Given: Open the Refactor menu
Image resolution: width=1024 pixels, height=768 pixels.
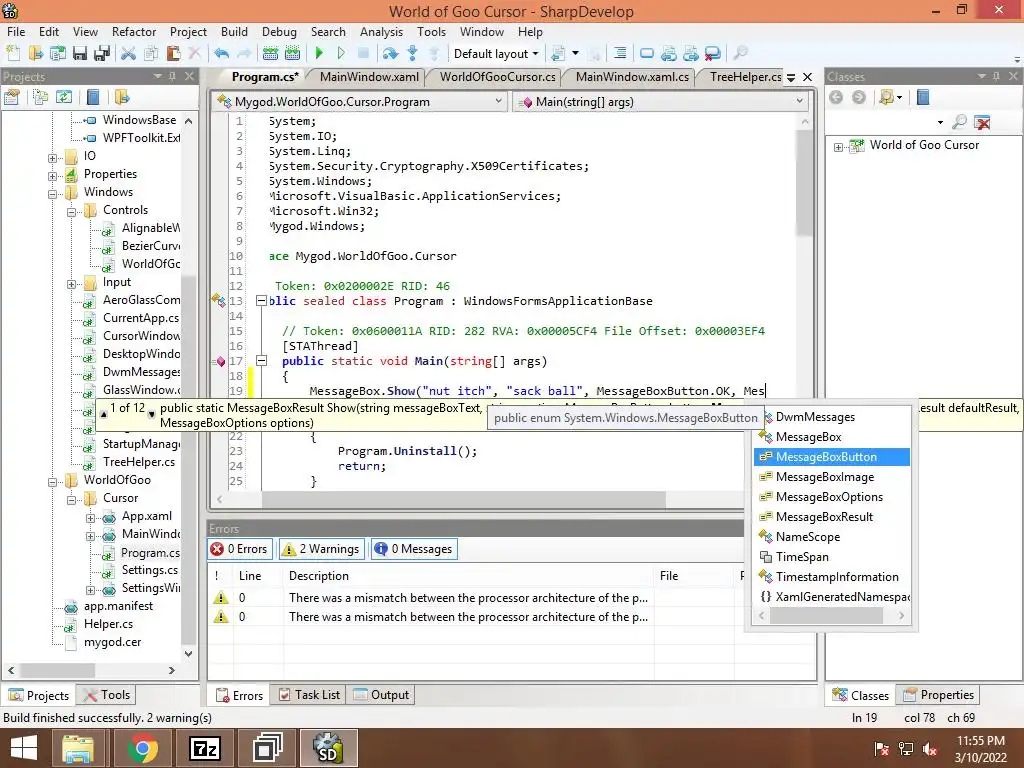Looking at the screenshot, I should click(134, 31).
